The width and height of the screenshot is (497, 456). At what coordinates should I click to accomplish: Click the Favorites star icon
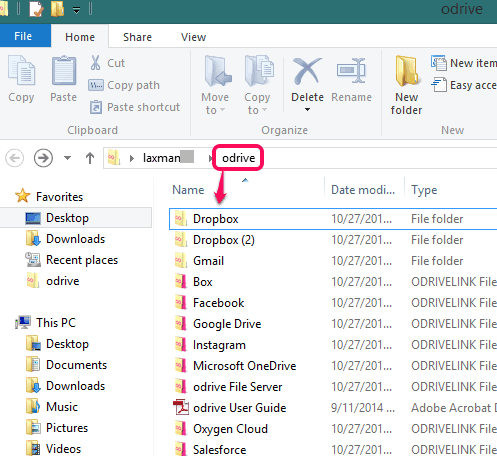click(22, 196)
